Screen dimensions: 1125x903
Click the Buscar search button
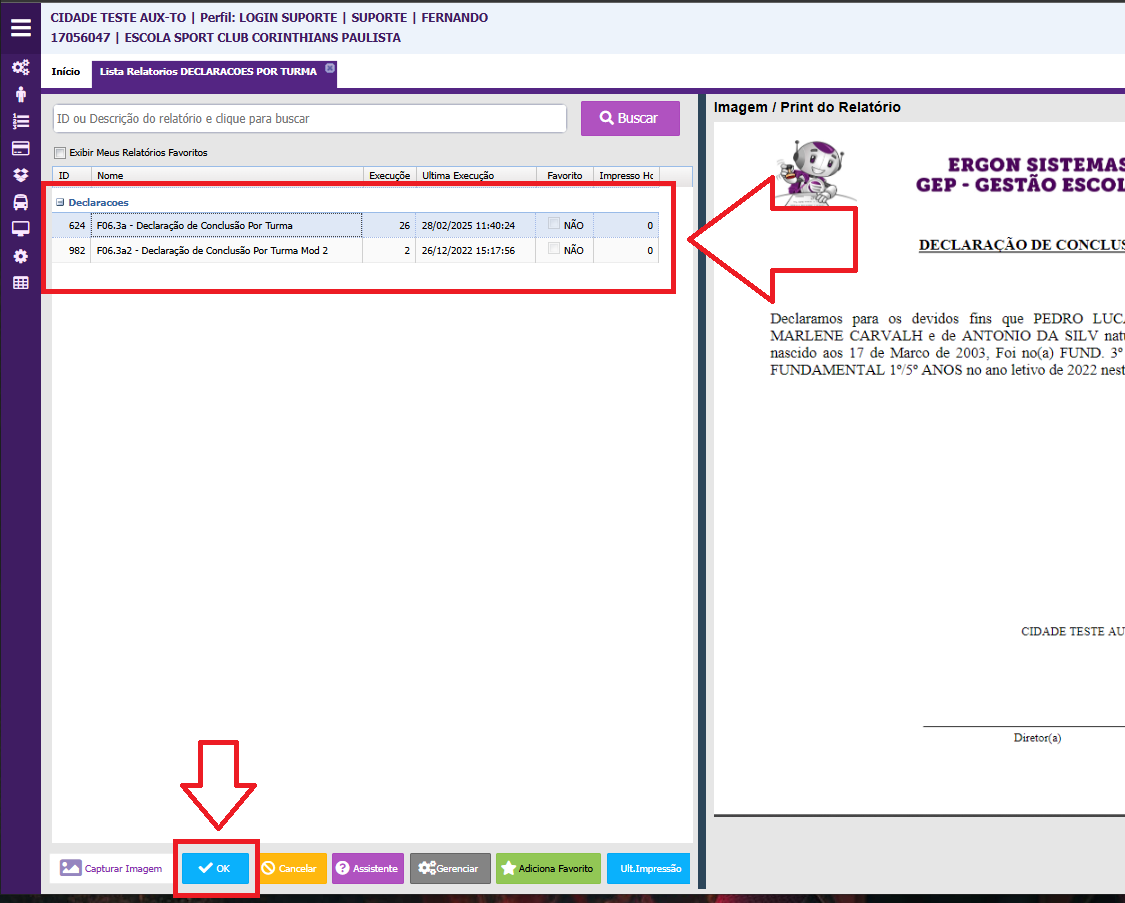click(630, 118)
